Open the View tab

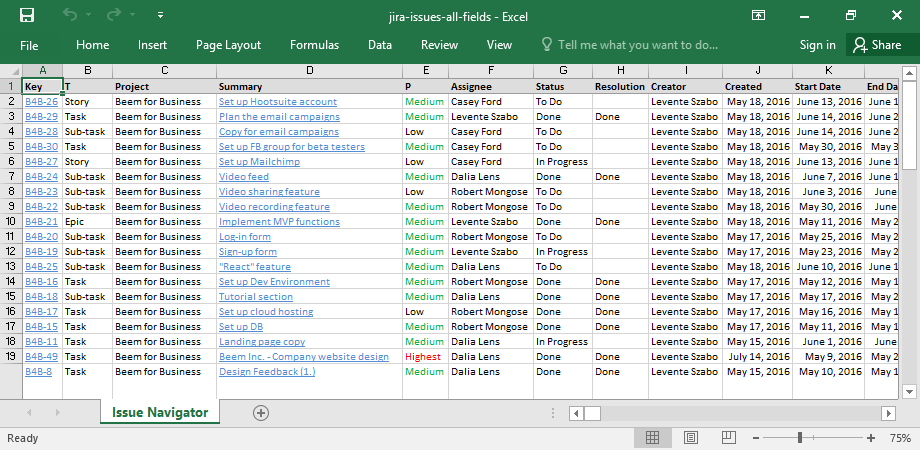point(499,45)
